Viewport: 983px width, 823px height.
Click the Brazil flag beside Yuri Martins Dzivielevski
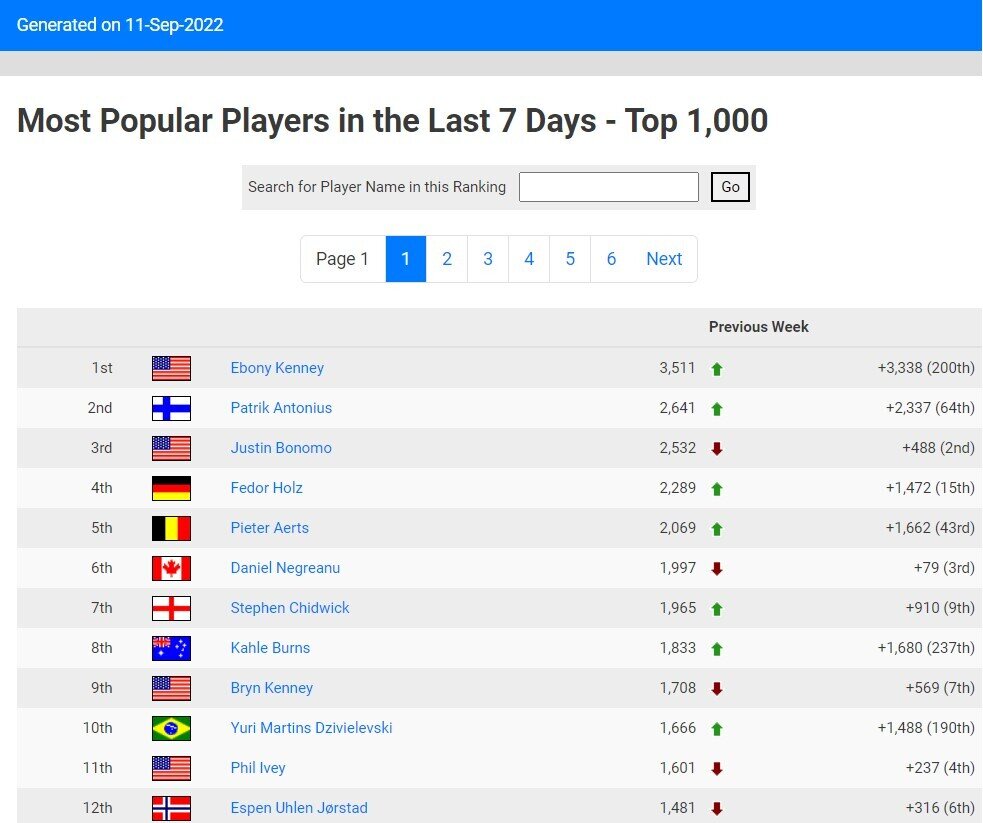click(x=171, y=728)
